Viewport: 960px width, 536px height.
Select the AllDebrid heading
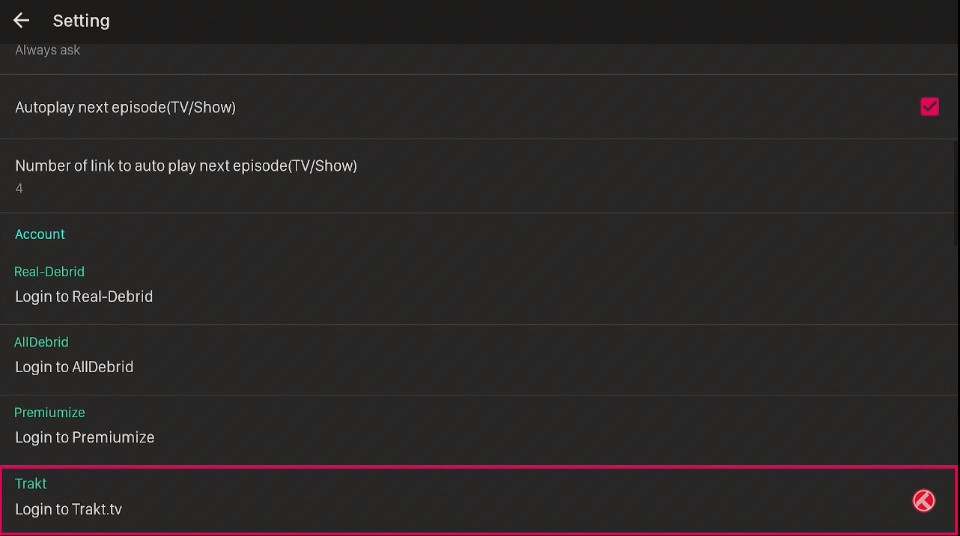pyautogui.click(x=42, y=342)
